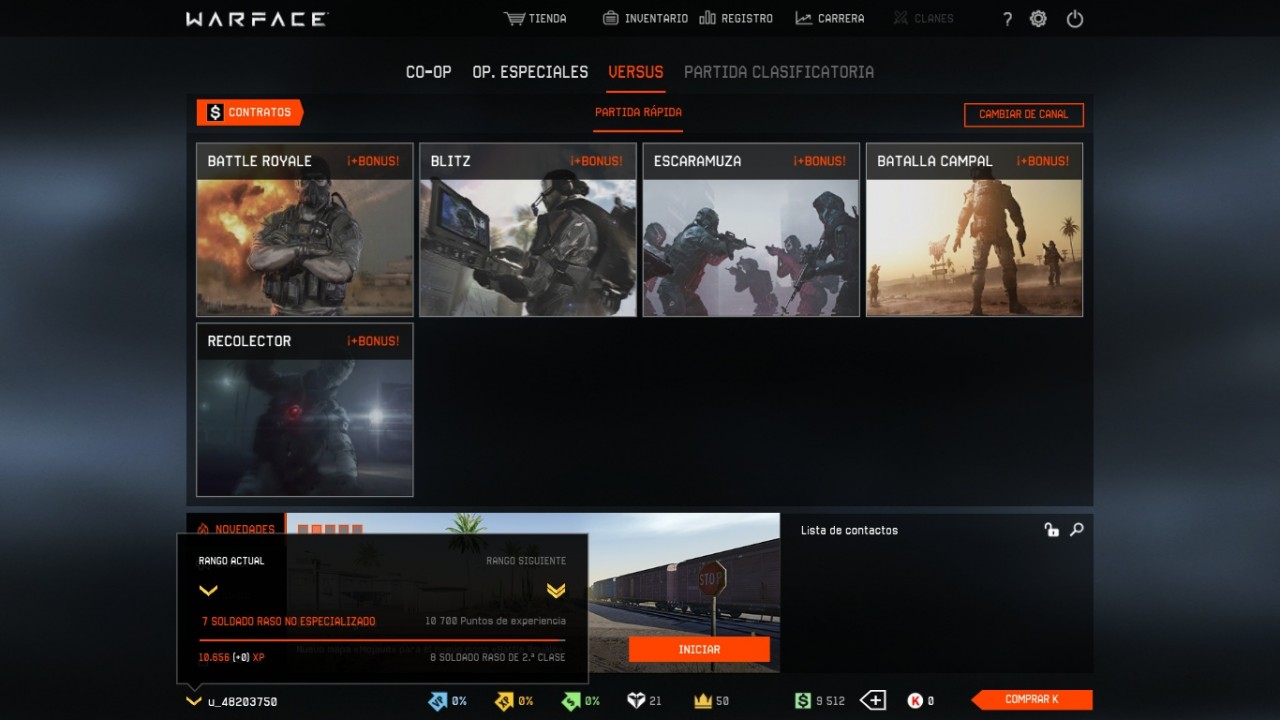The height and width of the screenshot is (720, 1280).
Task: Select the Recolector mode card
Action: click(305, 410)
